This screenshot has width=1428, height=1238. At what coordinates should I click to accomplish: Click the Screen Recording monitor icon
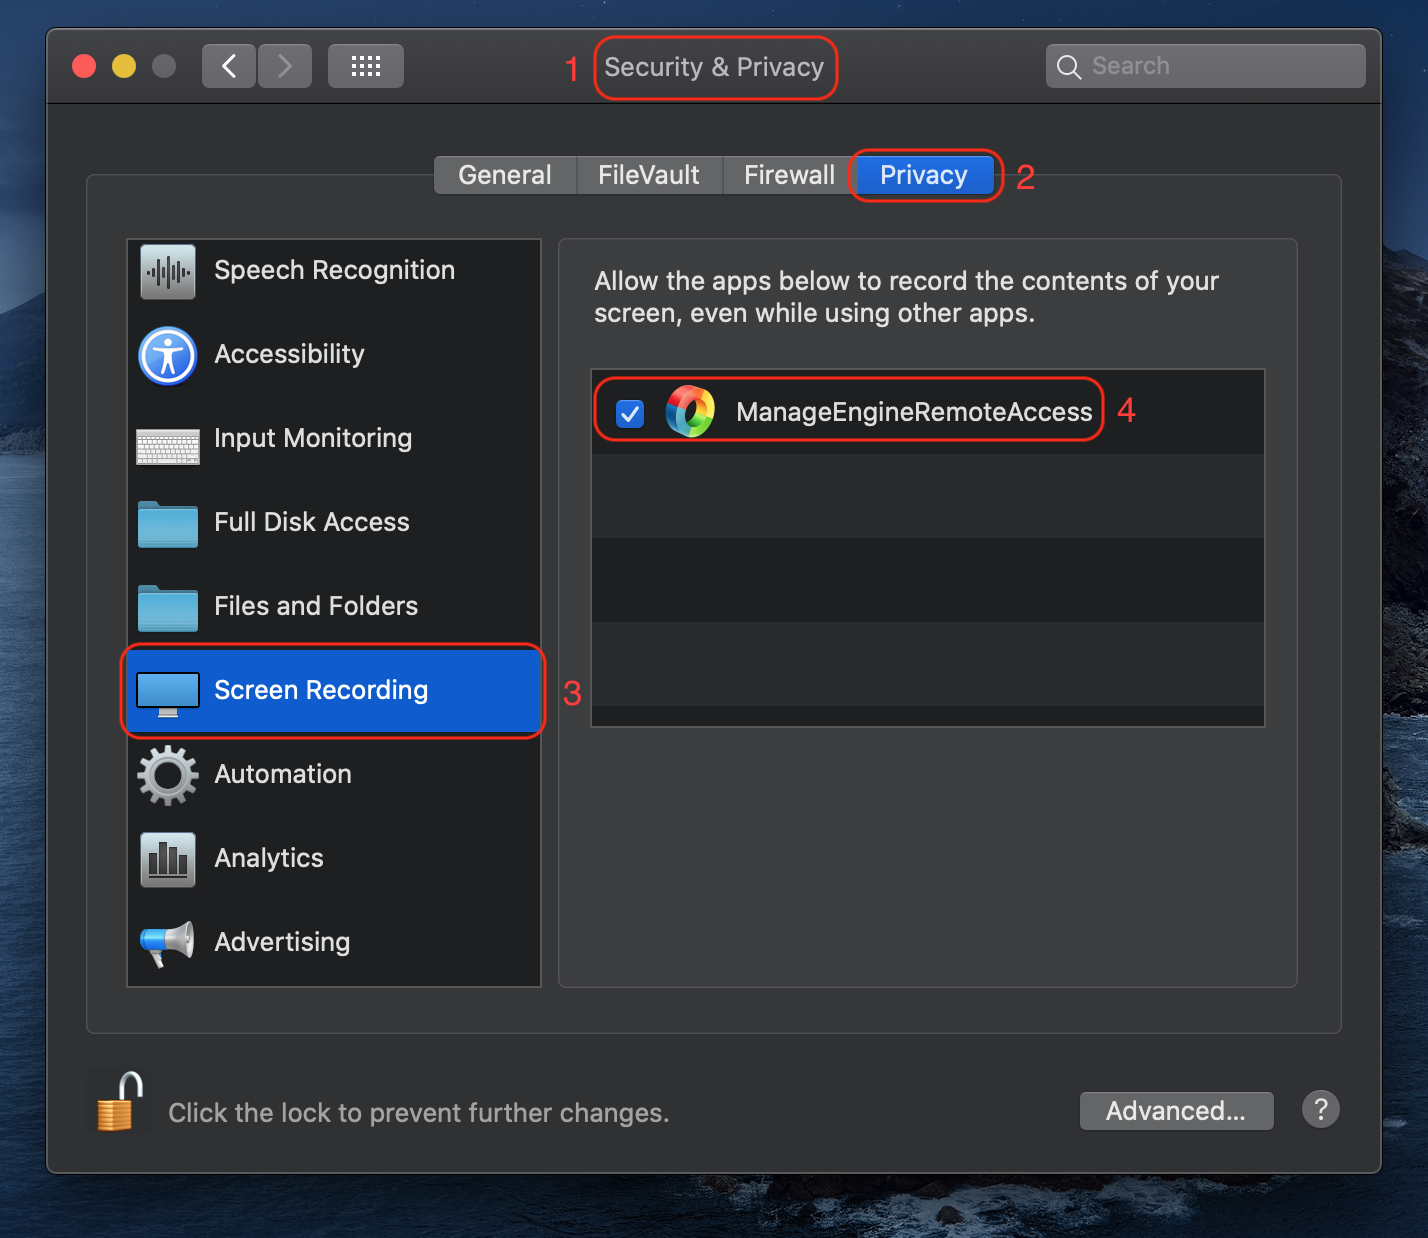coord(166,693)
